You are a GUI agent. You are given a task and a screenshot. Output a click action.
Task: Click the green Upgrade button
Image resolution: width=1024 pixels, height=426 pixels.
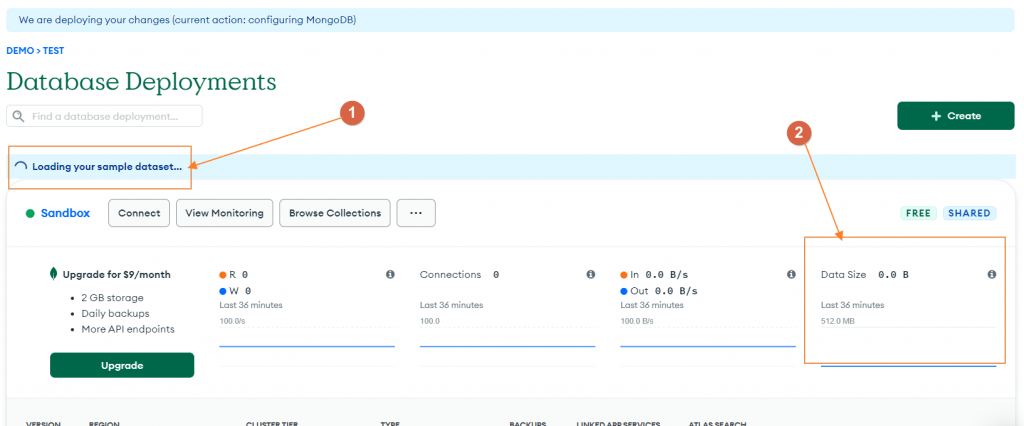coord(122,365)
